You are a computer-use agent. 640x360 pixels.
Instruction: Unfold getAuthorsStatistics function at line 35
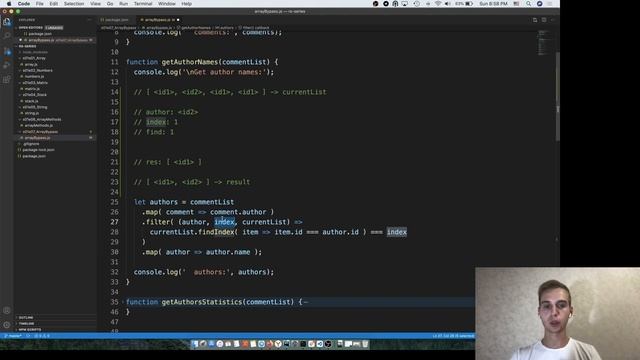click(x=123, y=302)
